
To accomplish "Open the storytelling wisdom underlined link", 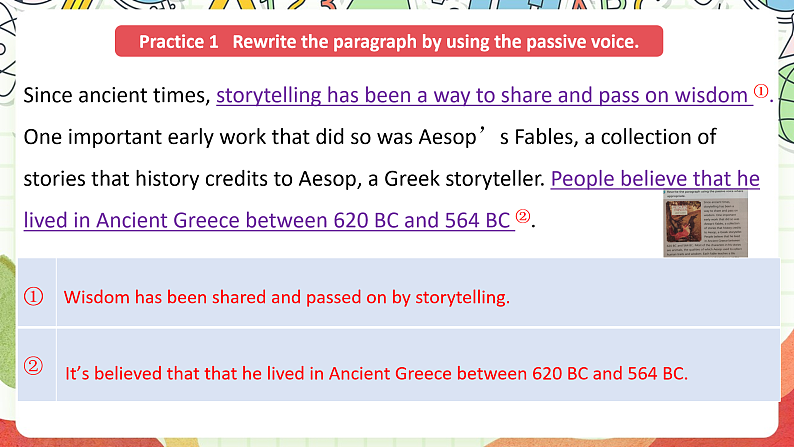I will (485, 95).
